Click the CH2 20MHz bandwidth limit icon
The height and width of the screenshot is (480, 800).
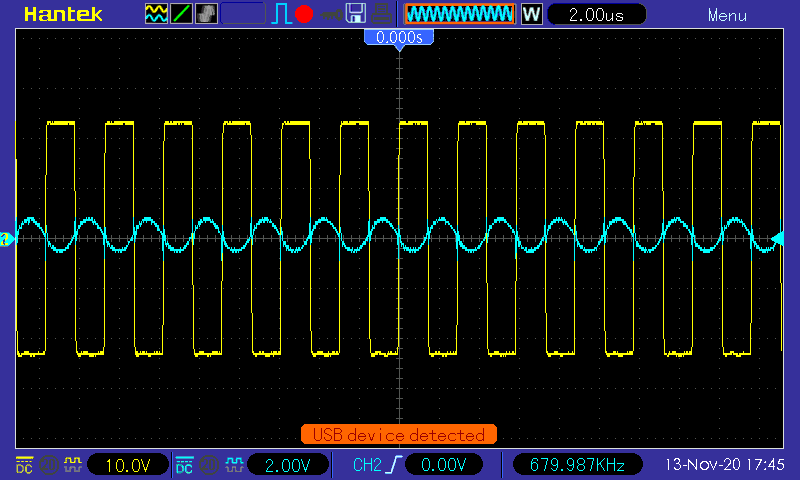pos(209,465)
